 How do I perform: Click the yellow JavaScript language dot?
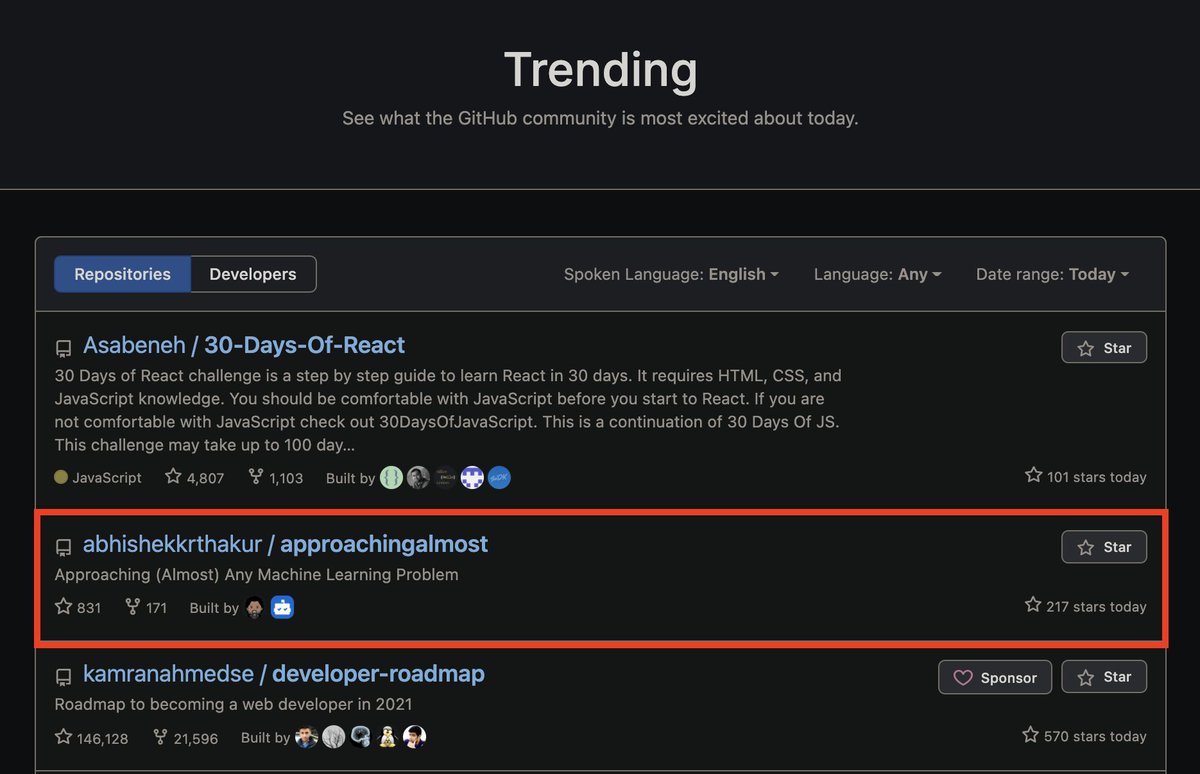(x=60, y=477)
